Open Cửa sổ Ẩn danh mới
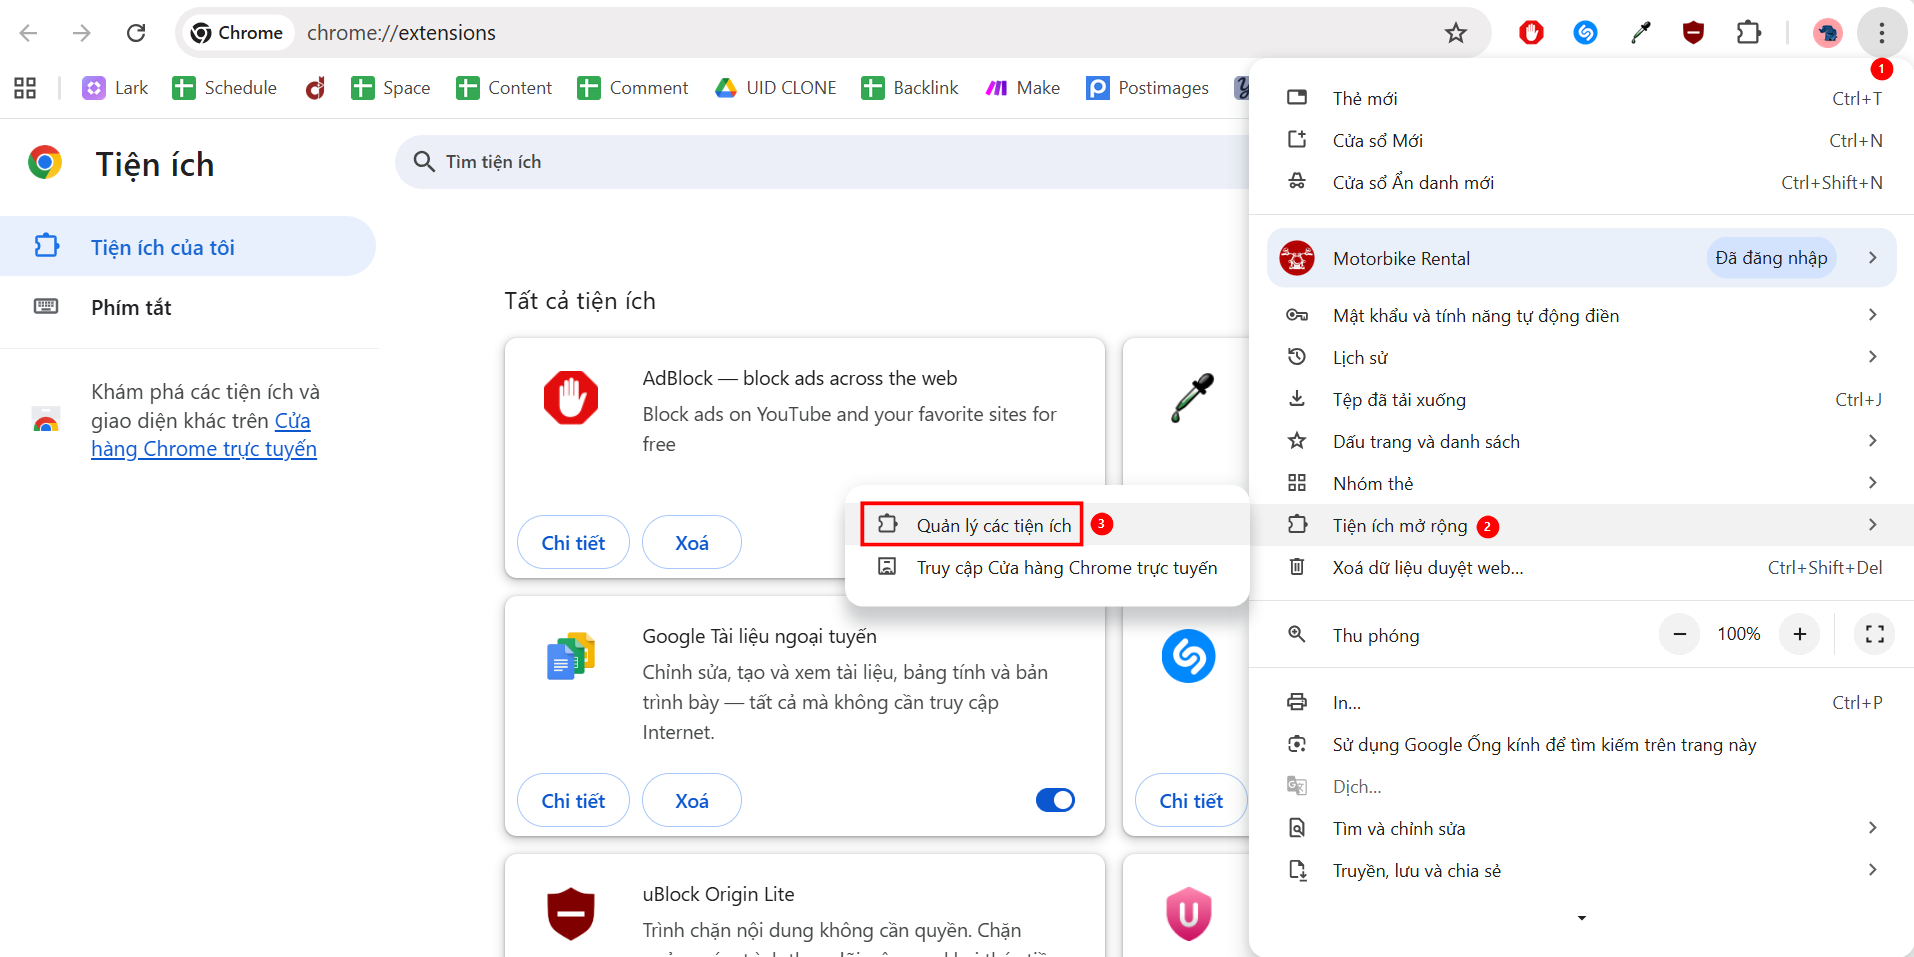 pos(1412,182)
